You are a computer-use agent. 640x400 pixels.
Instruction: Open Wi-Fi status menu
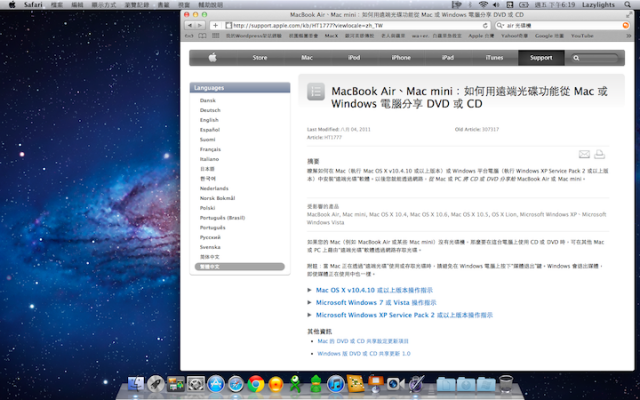pos(483,4)
